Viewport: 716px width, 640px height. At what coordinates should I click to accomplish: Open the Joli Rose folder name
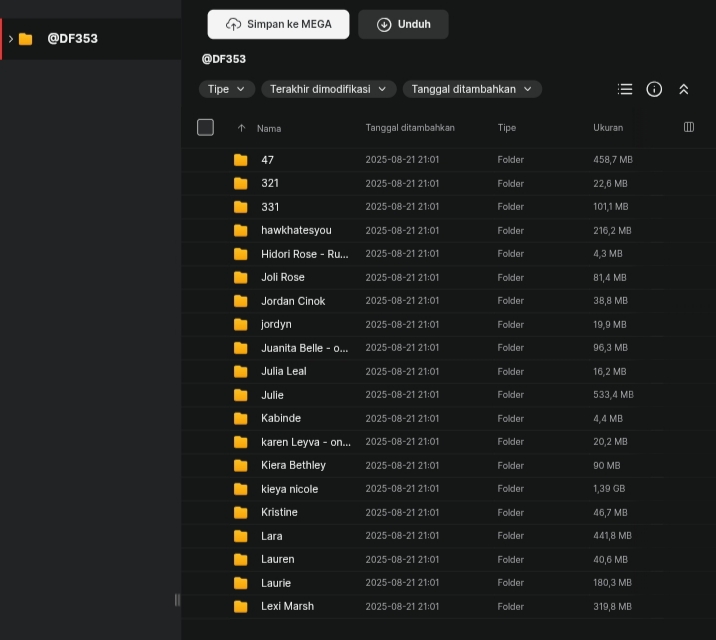coord(283,278)
